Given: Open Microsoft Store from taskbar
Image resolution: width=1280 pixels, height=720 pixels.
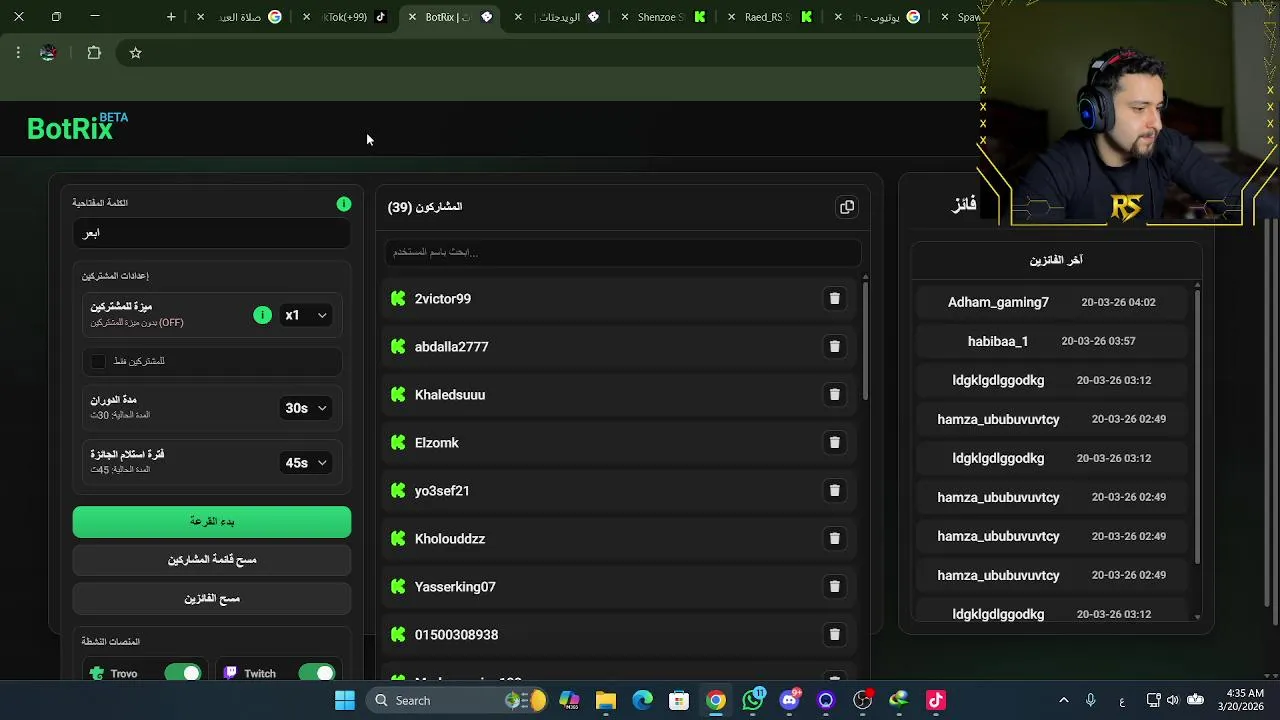Looking at the screenshot, I should 679,700.
